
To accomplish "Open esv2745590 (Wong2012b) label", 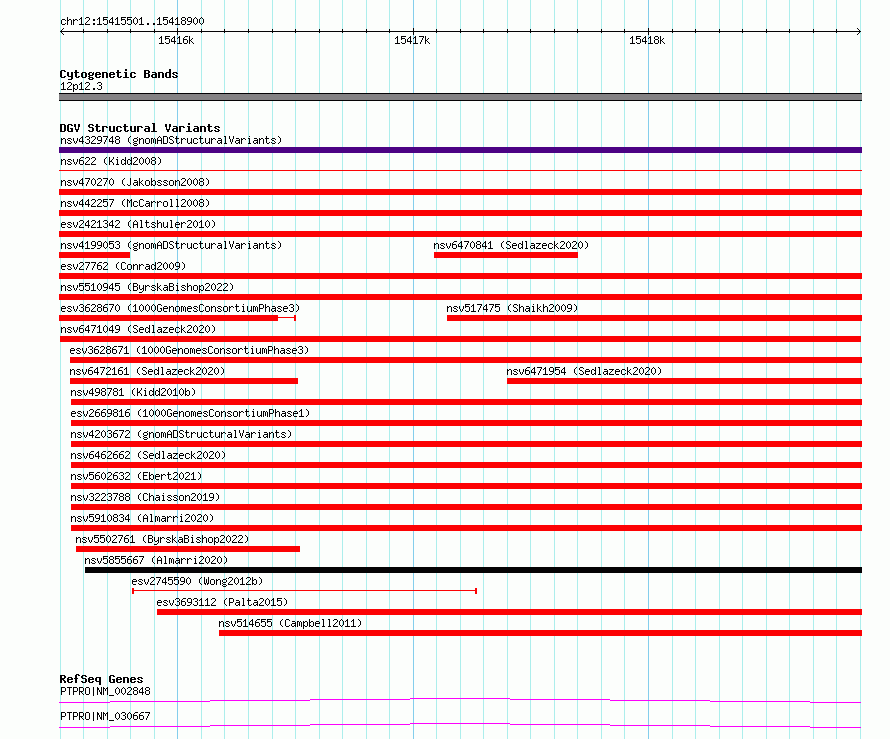I will point(197,581).
